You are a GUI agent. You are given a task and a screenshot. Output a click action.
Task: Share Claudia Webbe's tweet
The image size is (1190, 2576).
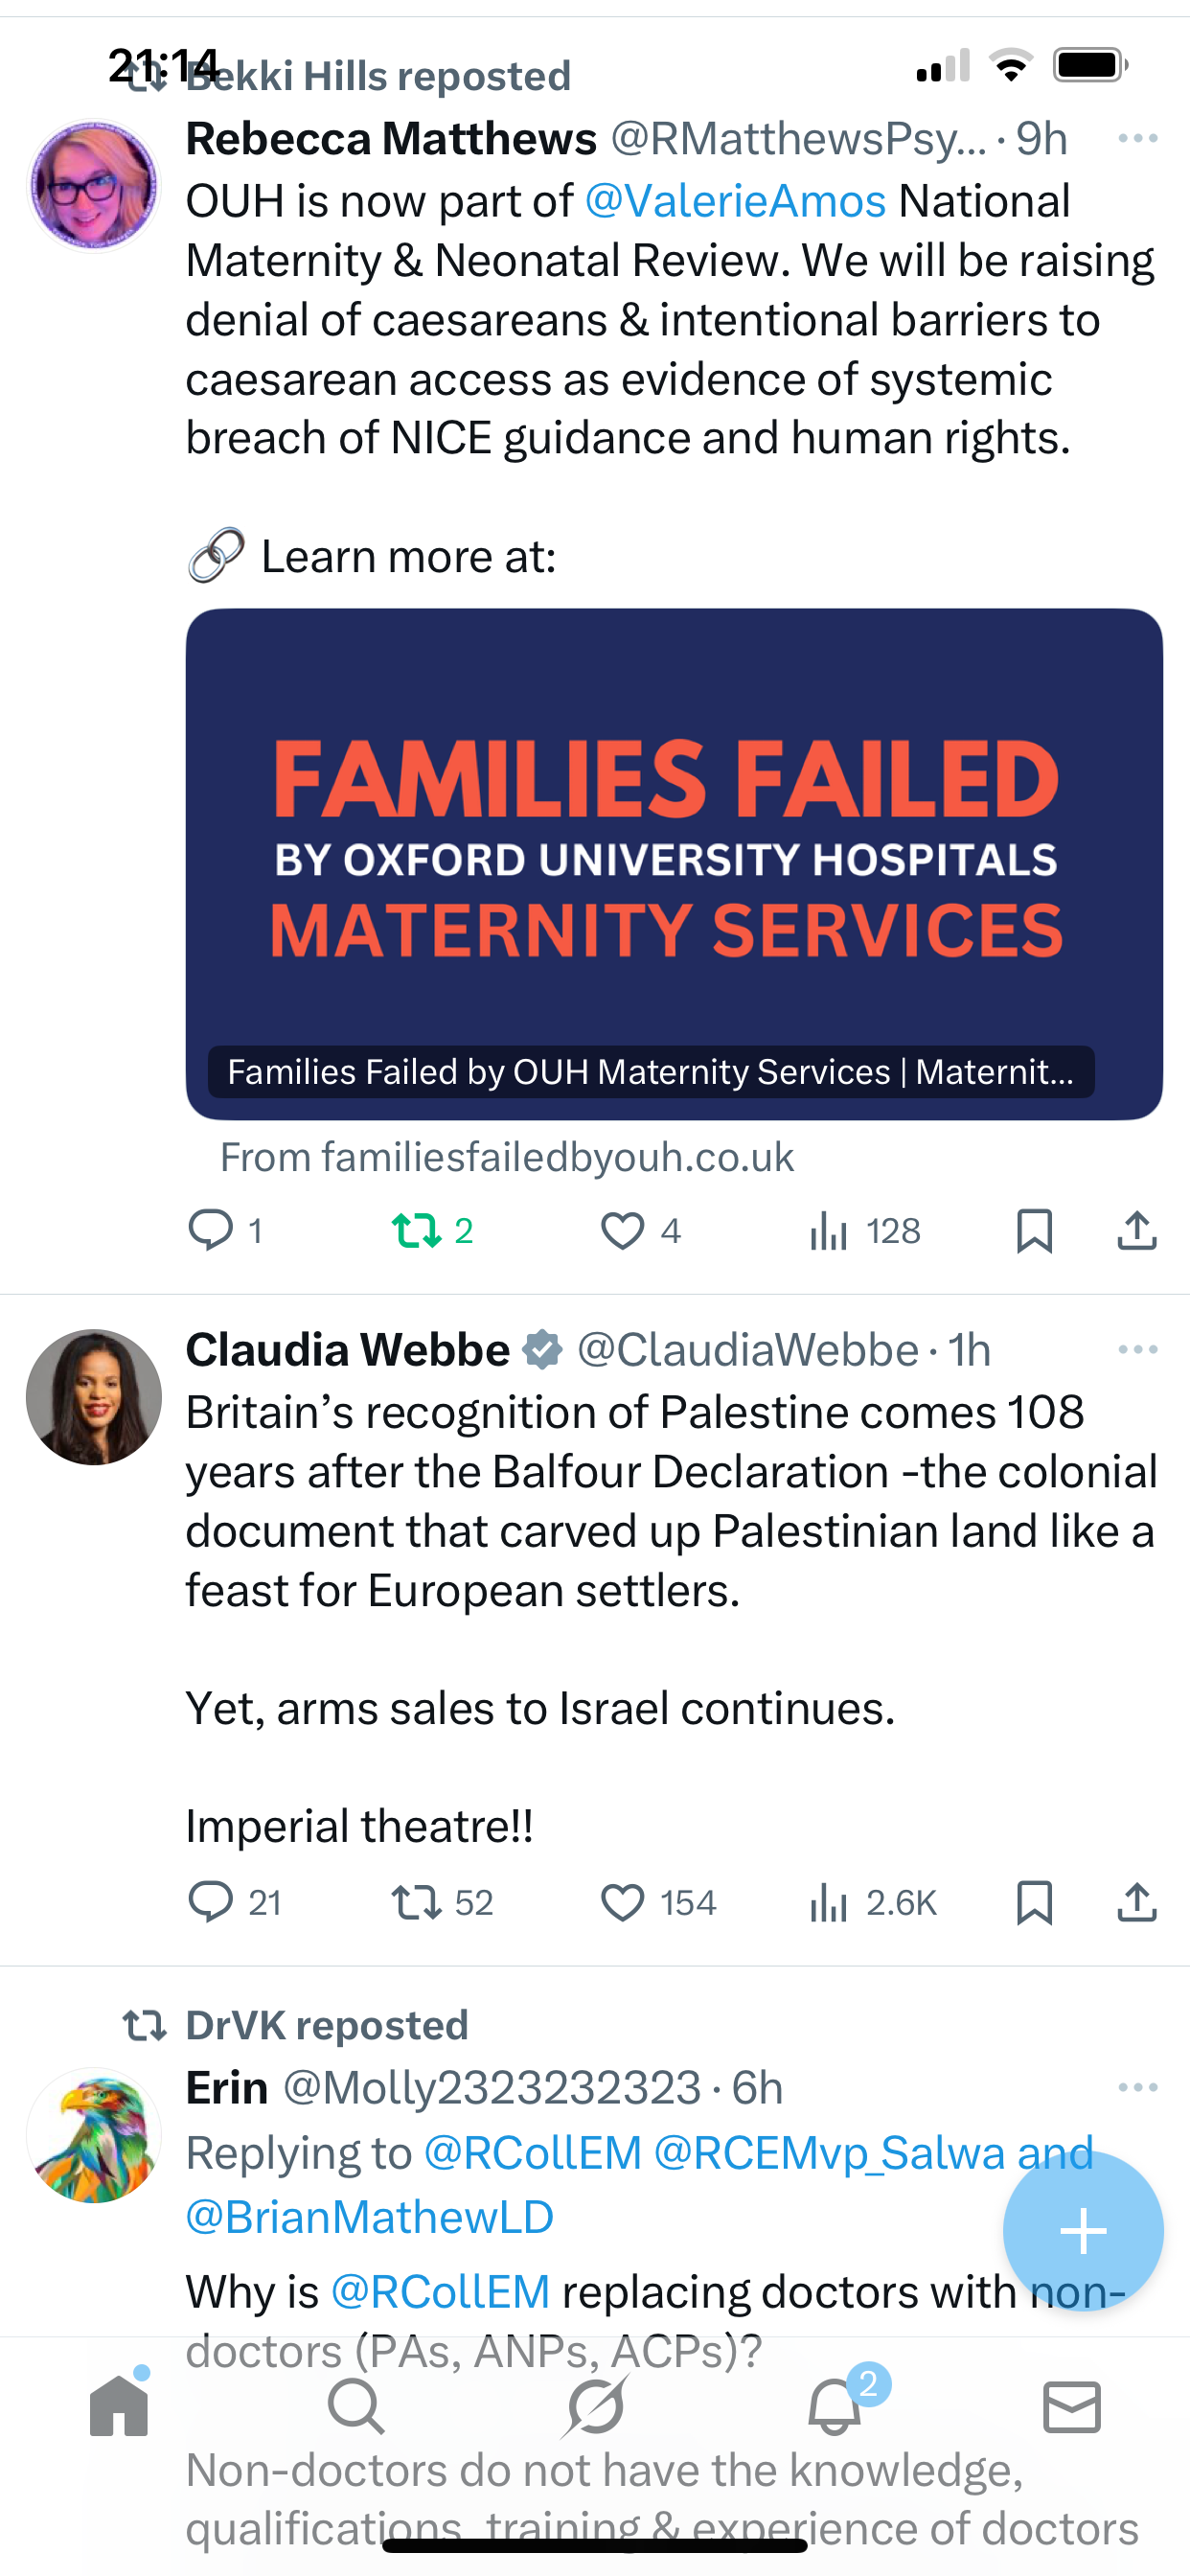pos(1136,1902)
